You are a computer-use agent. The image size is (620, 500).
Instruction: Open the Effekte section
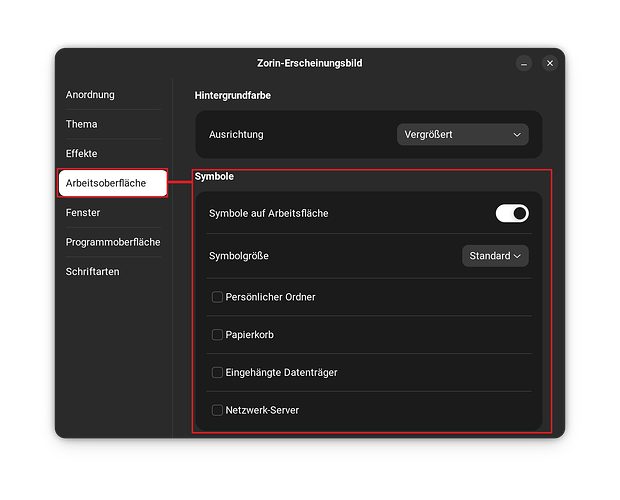[113, 153]
